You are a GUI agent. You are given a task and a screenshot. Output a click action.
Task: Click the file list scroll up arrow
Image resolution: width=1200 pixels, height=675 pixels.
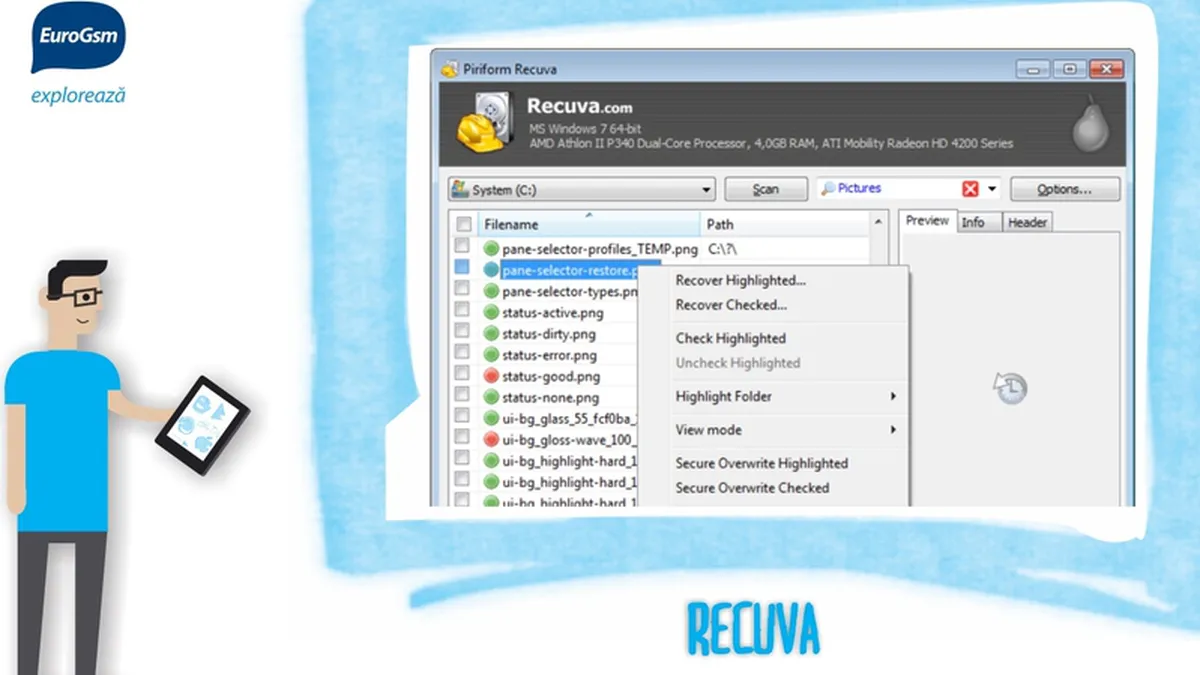(x=879, y=221)
